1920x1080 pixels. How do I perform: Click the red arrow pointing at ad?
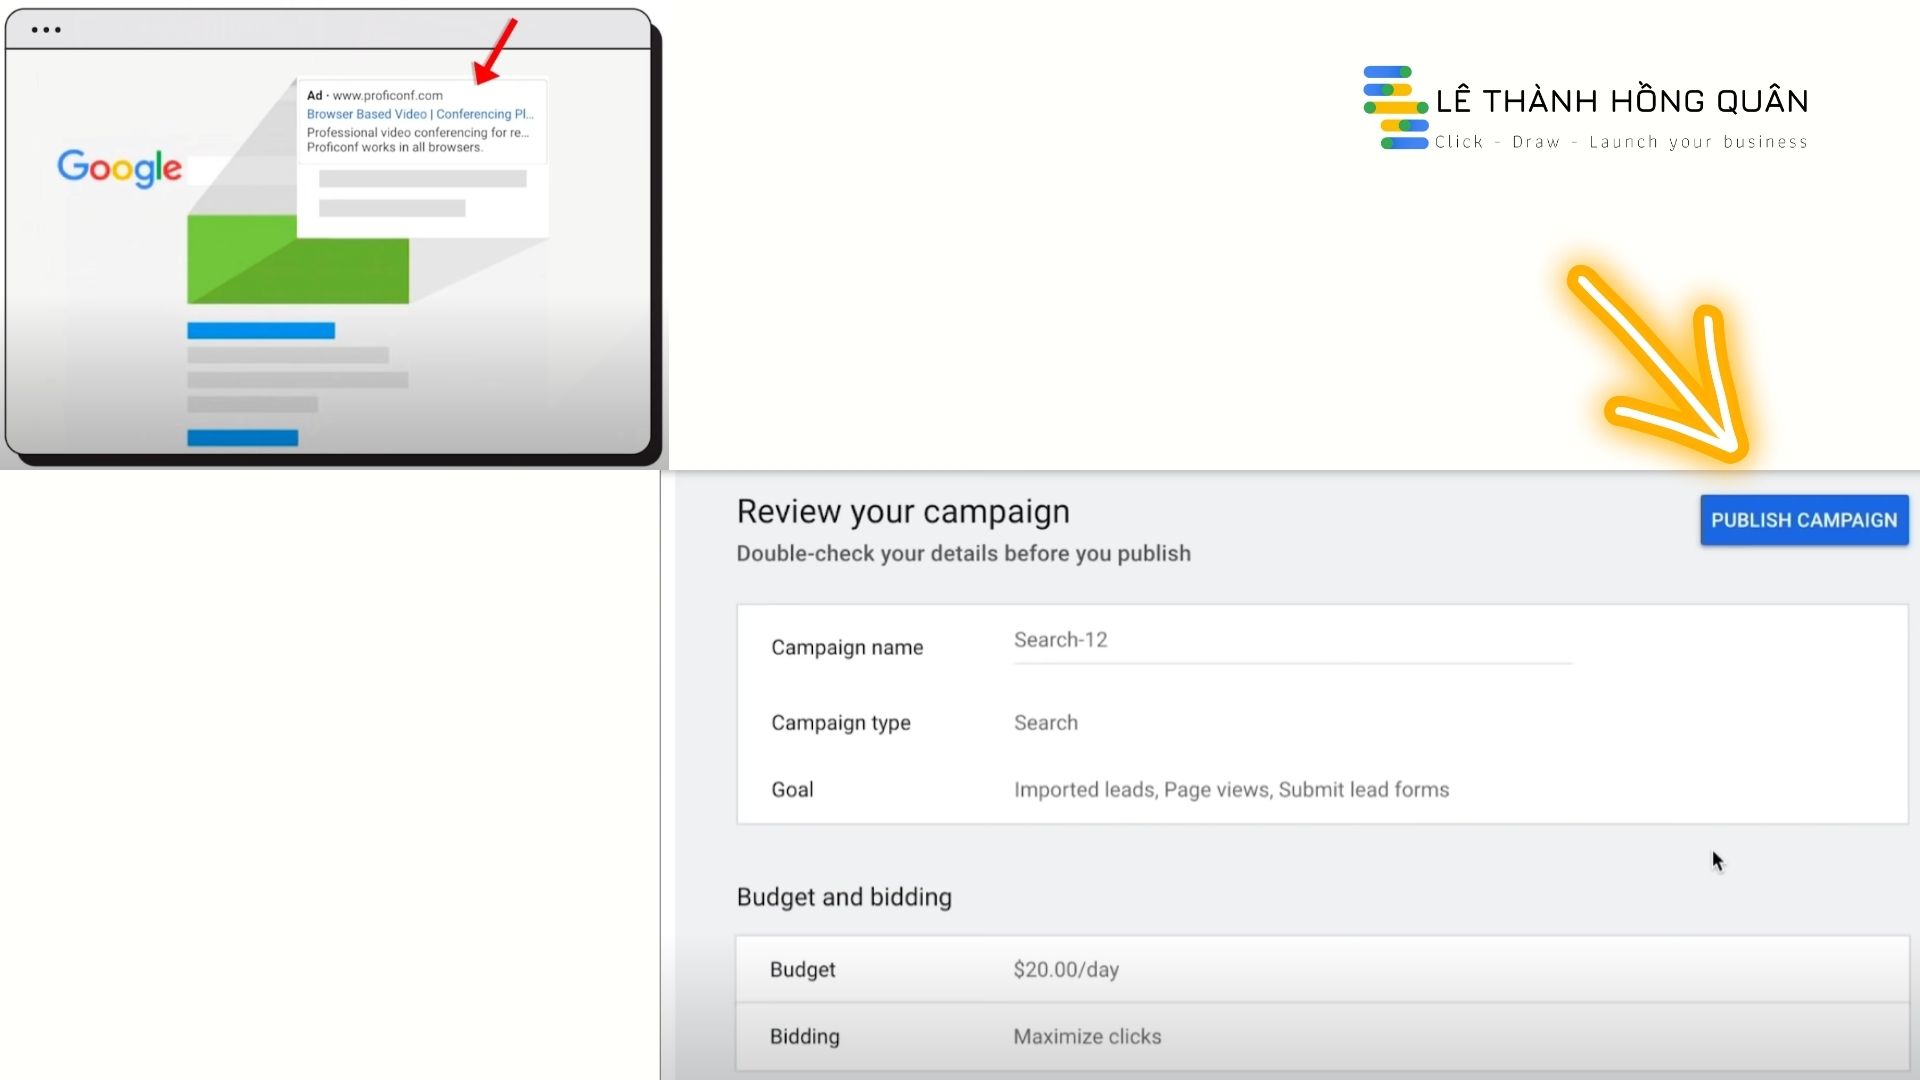coord(496,50)
